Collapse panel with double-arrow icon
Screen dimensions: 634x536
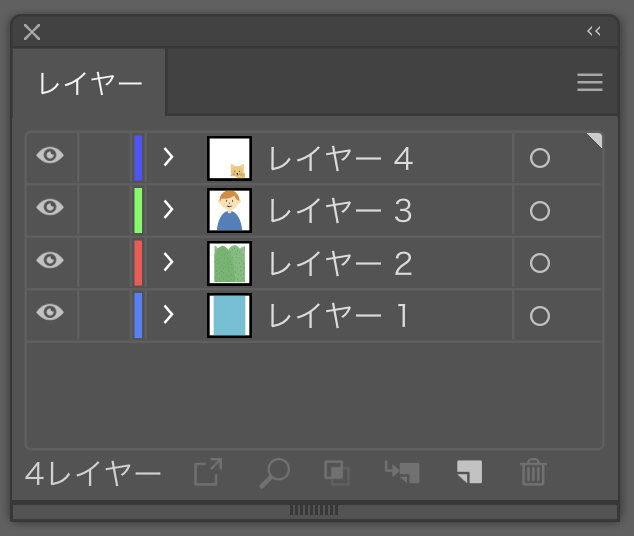[x=594, y=31]
